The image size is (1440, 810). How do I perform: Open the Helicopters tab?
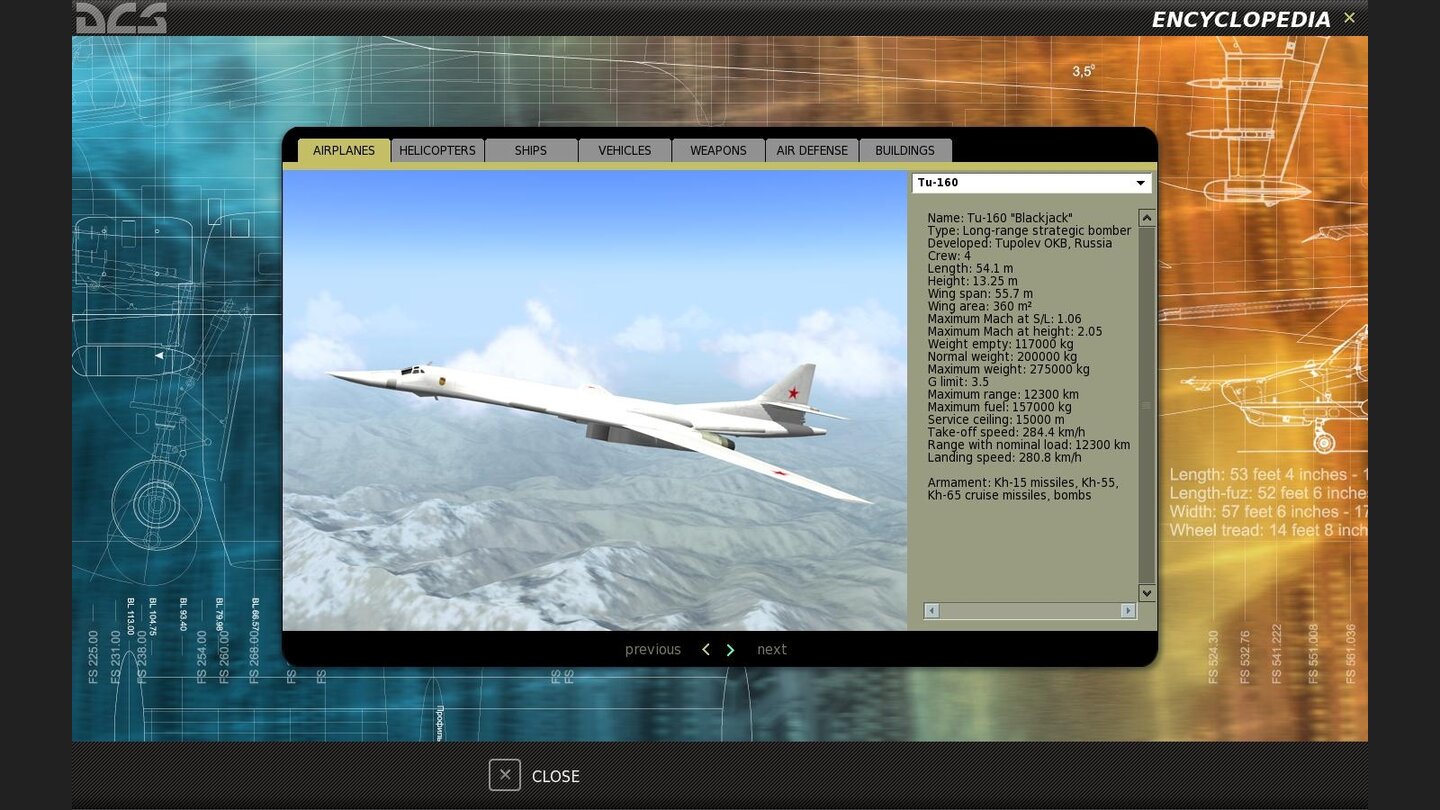437,150
